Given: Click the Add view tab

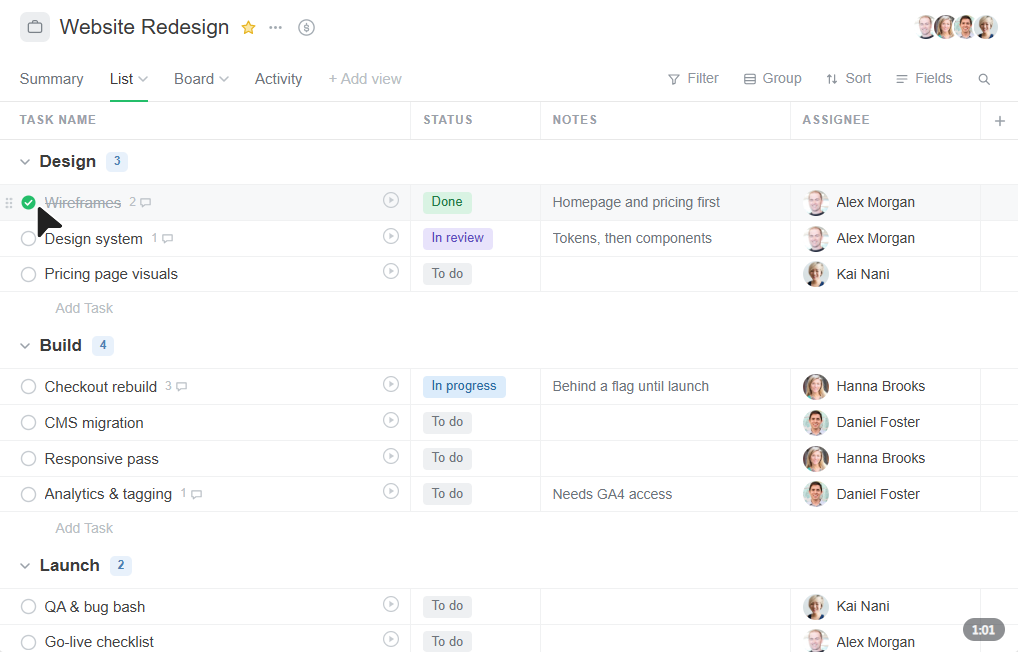Looking at the screenshot, I should [365, 79].
